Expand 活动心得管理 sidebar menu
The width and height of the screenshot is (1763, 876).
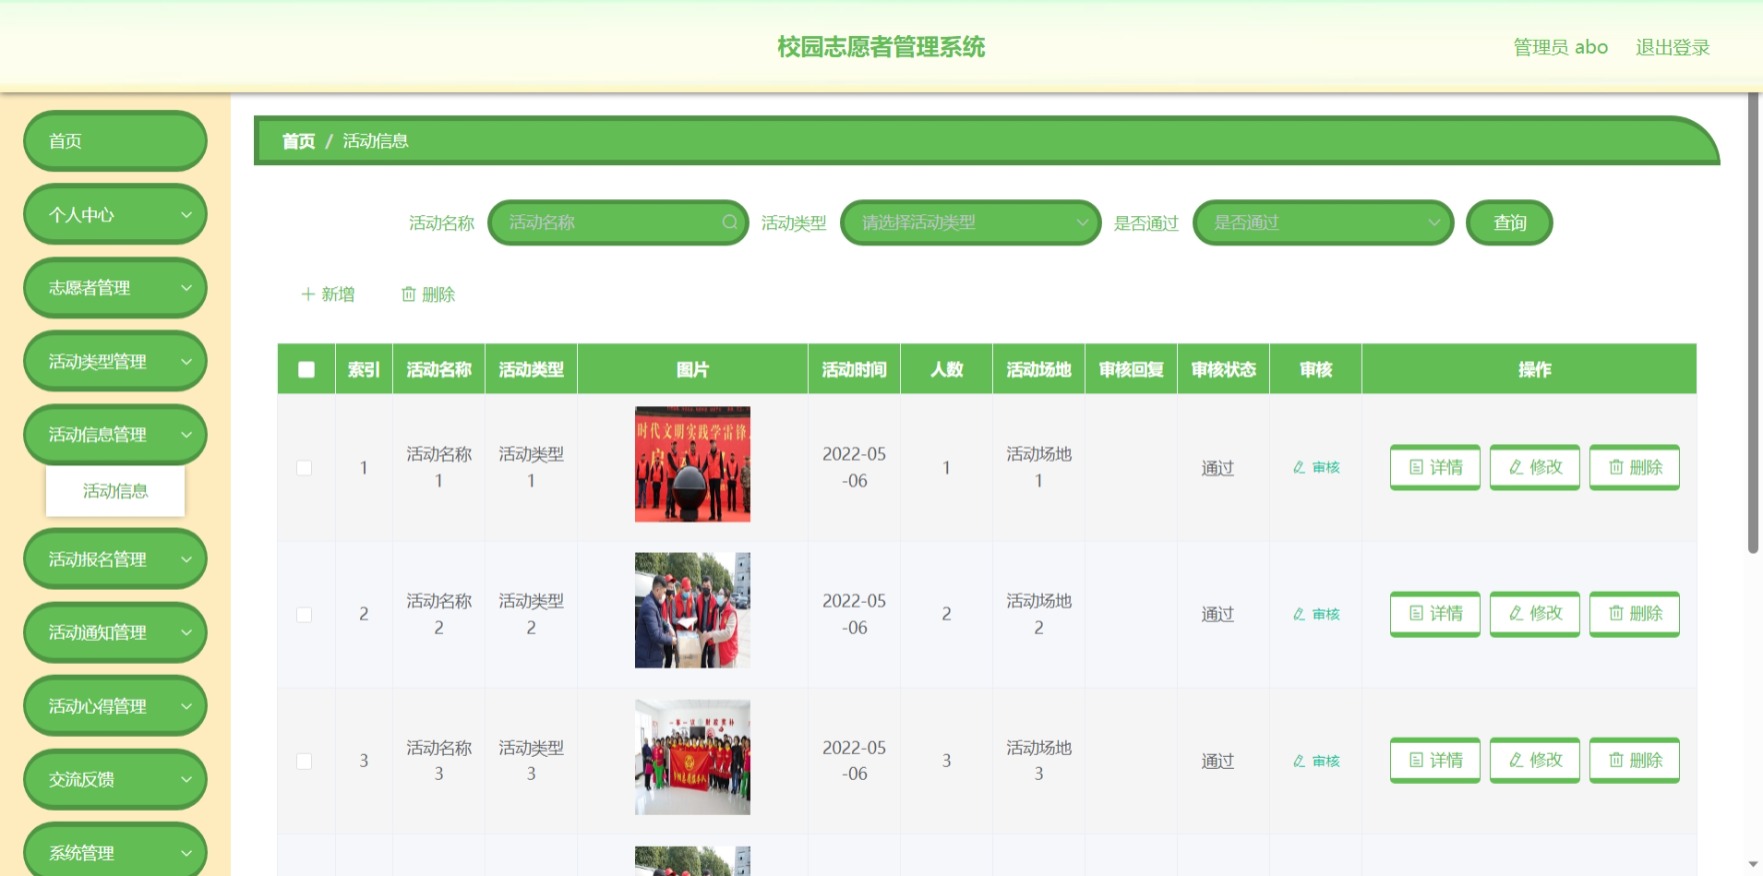coord(115,706)
